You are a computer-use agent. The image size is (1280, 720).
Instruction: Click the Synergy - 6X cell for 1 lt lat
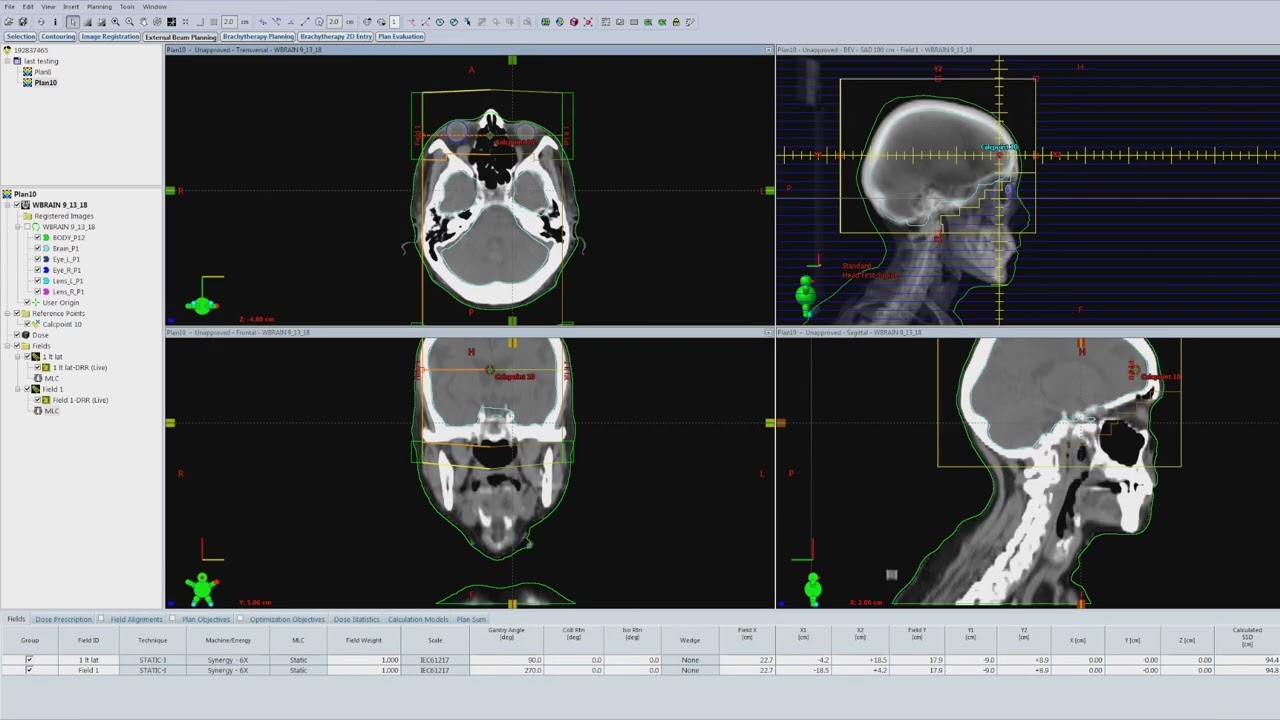tap(228, 660)
